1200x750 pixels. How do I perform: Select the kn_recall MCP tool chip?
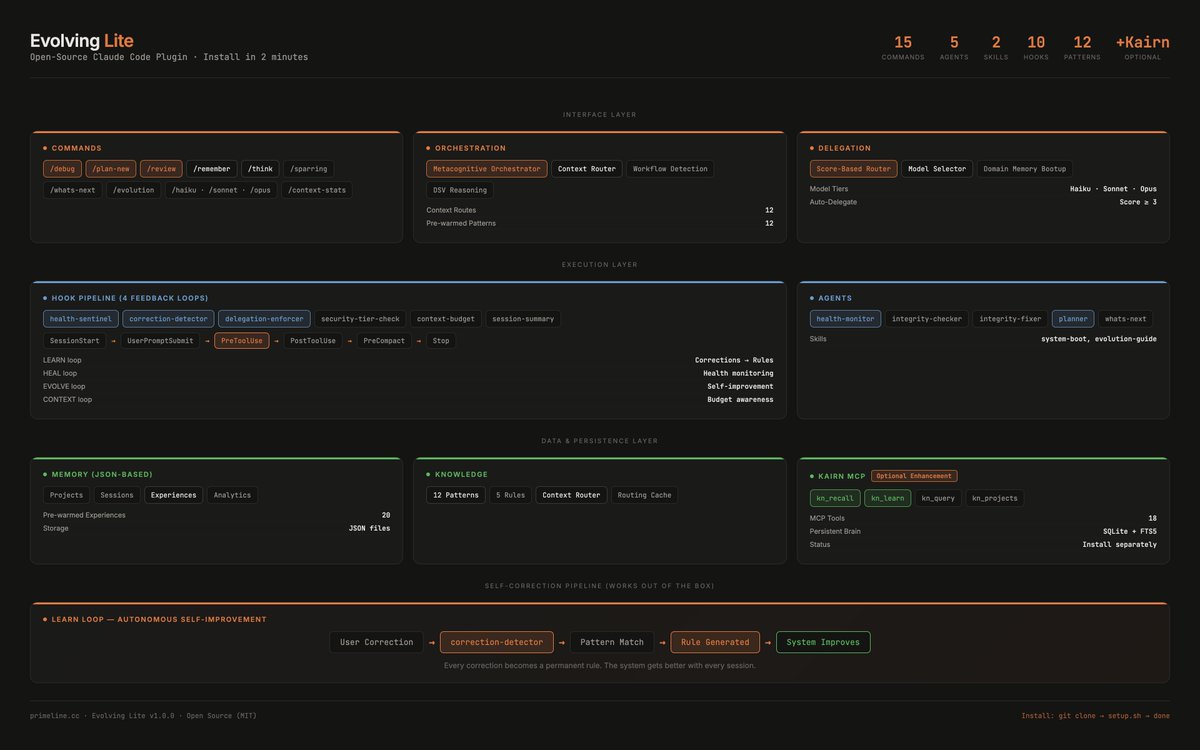[835, 498]
